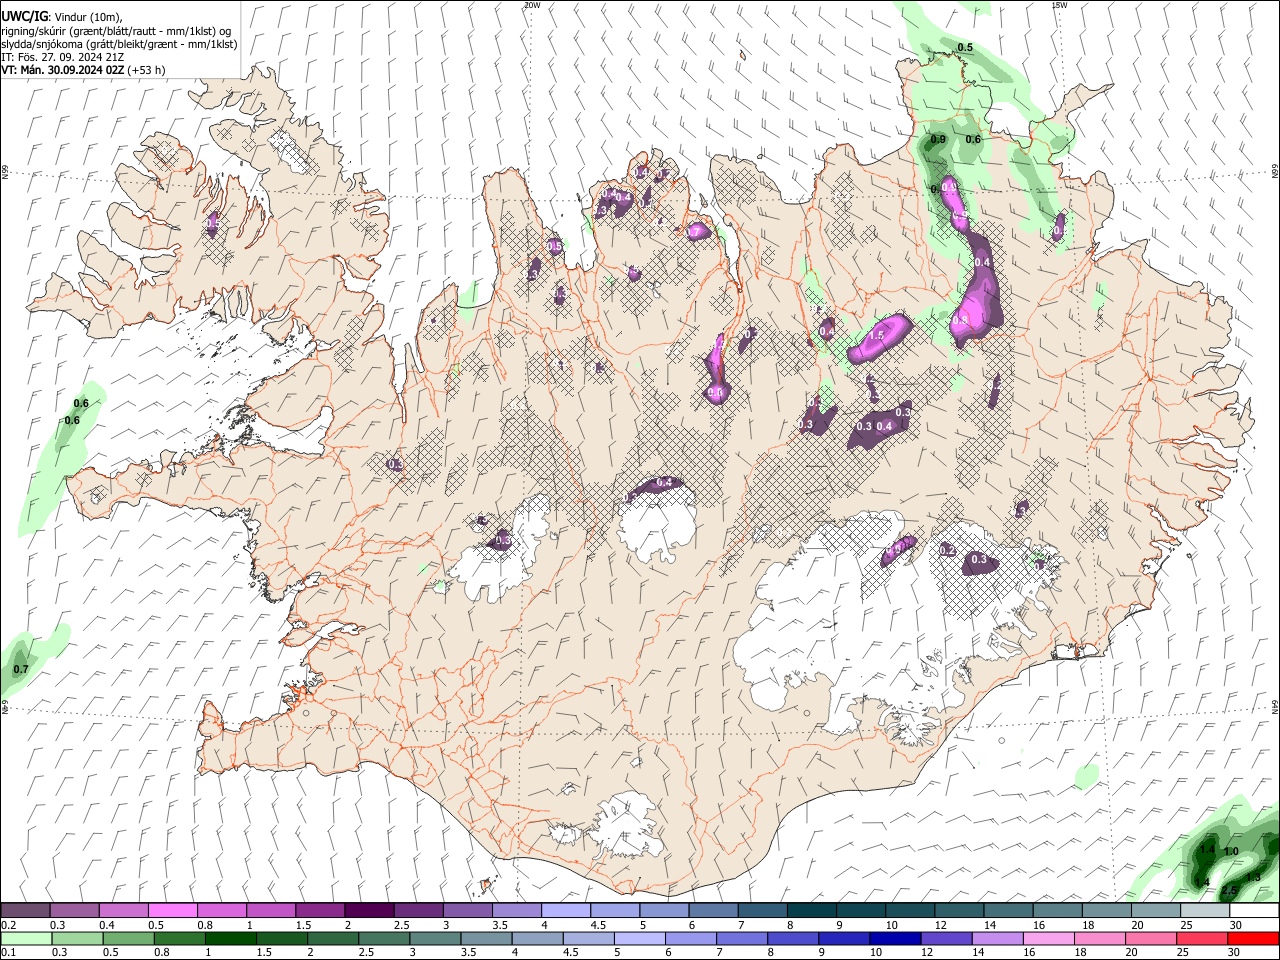Click upper legend swatch between 20 and 25

1155,911
